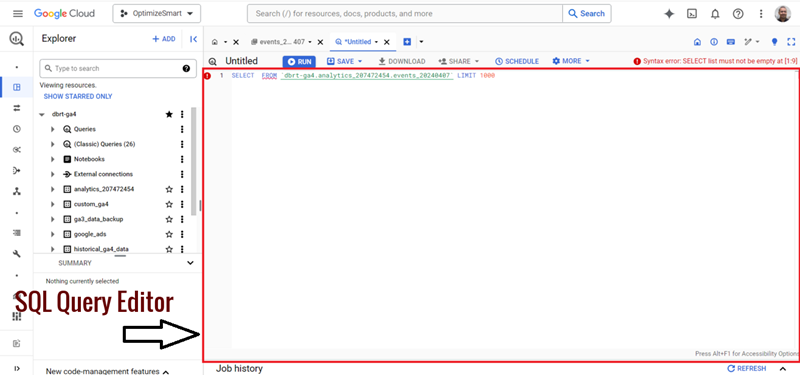
Task: Open more options for Notebooks row
Action: [182, 159]
